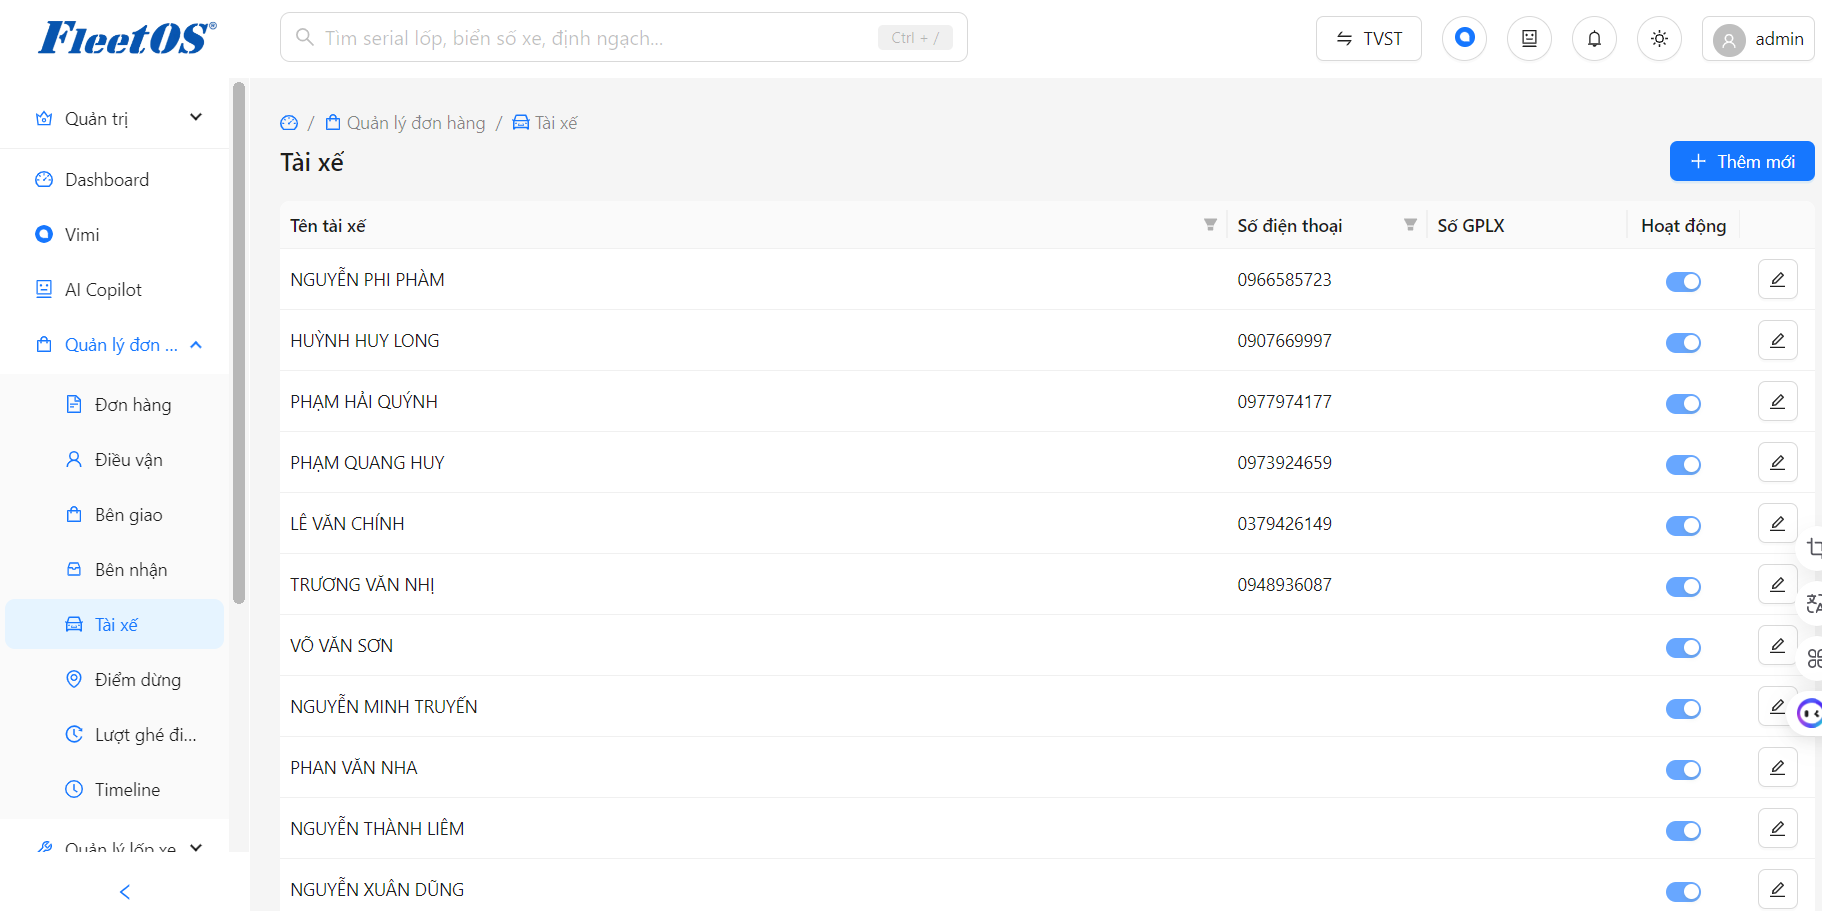Screen dimensions: 1822x911
Task: Click the notification bell icon
Action: coord(1594,39)
